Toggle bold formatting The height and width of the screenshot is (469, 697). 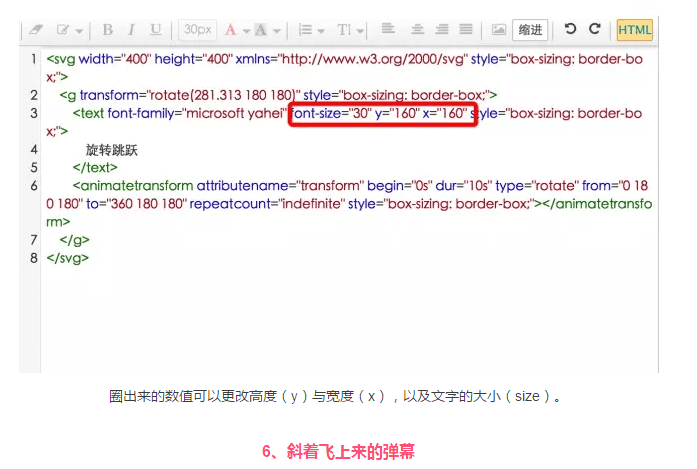(x=108, y=30)
